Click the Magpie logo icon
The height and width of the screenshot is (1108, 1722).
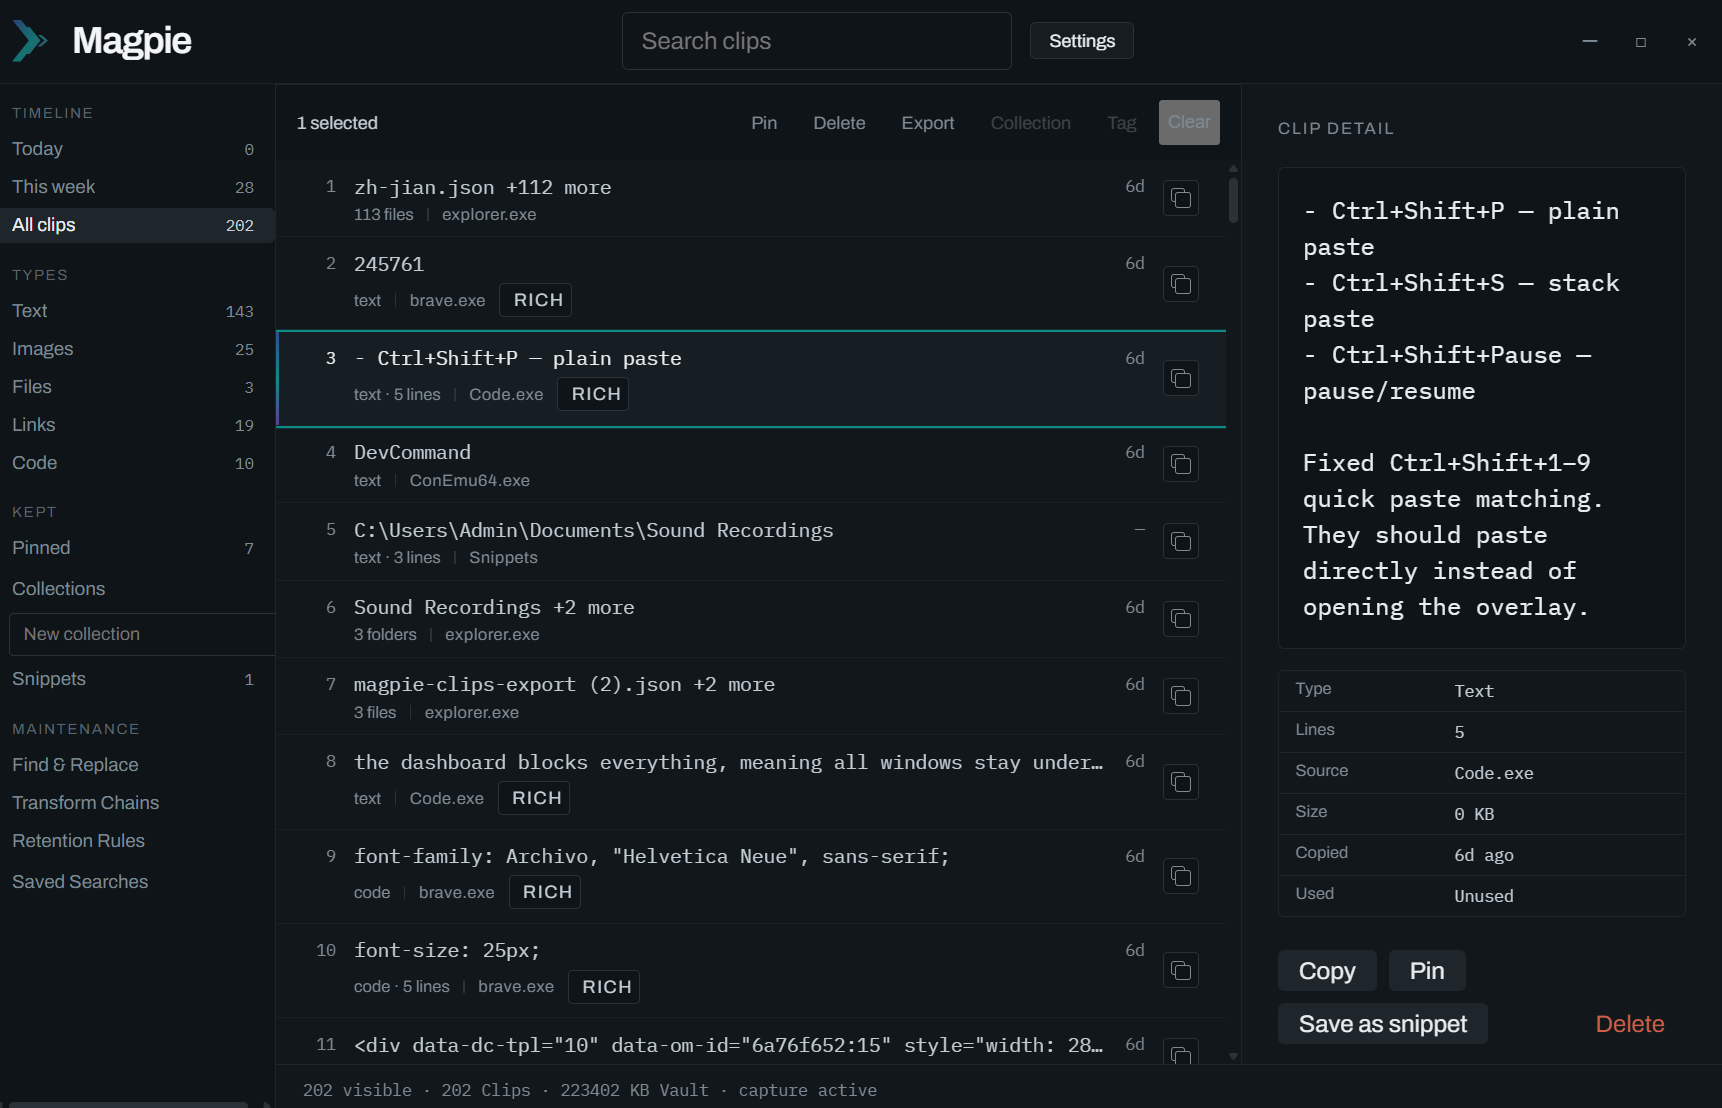point(30,41)
